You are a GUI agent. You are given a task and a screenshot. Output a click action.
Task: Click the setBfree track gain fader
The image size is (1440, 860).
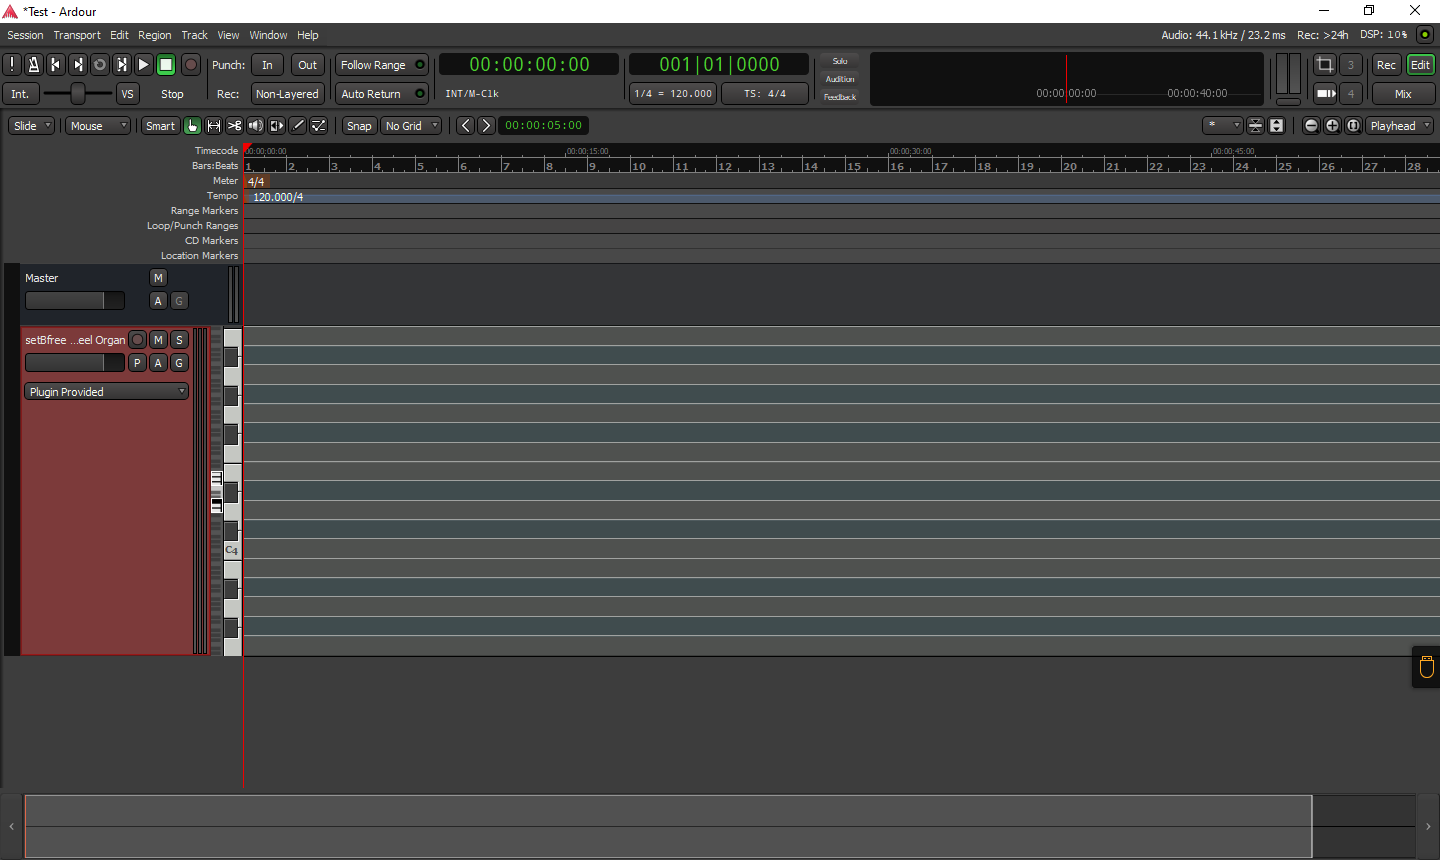pyautogui.click(x=75, y=363)
